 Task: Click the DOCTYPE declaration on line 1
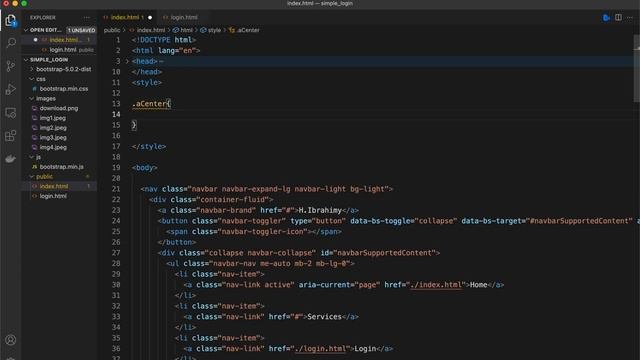(x=164, y=40)
